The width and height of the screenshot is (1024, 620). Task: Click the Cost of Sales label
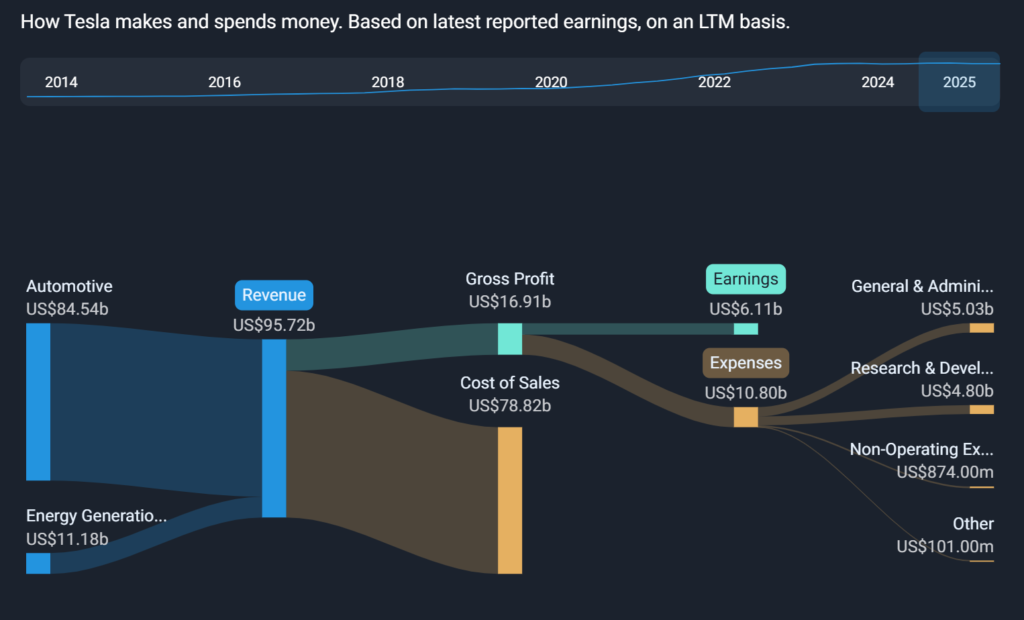click(509, 383)
